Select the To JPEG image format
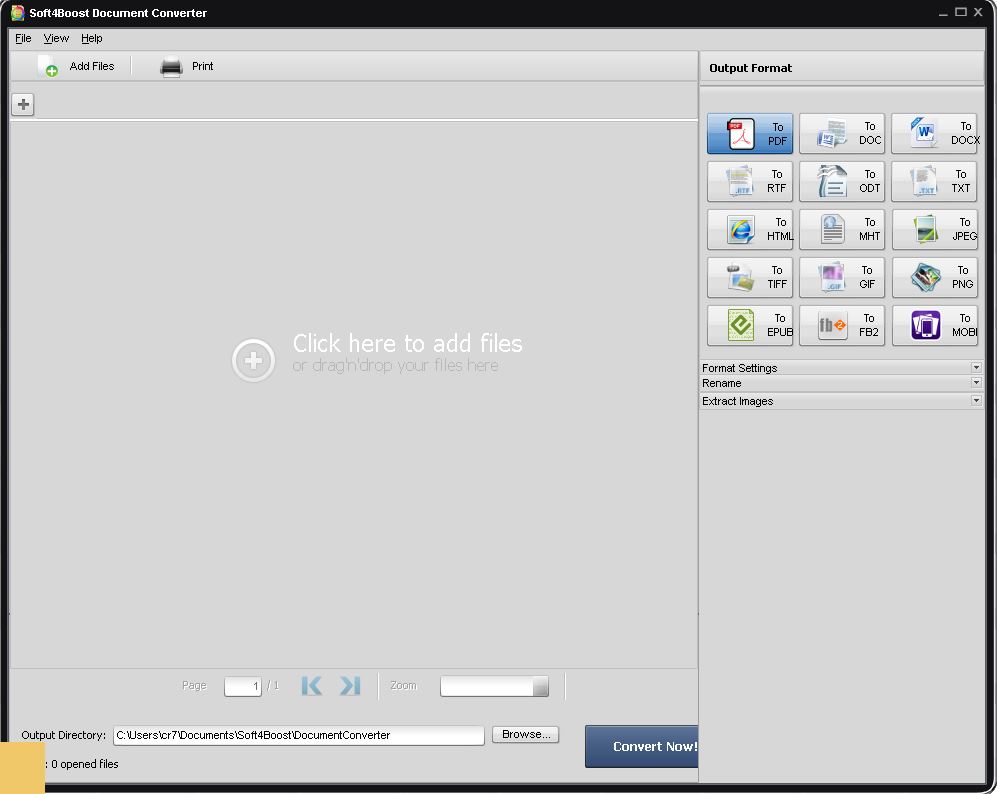Image resolution: width=997 pixels, height=794 pixels. [x=933, y=229]
